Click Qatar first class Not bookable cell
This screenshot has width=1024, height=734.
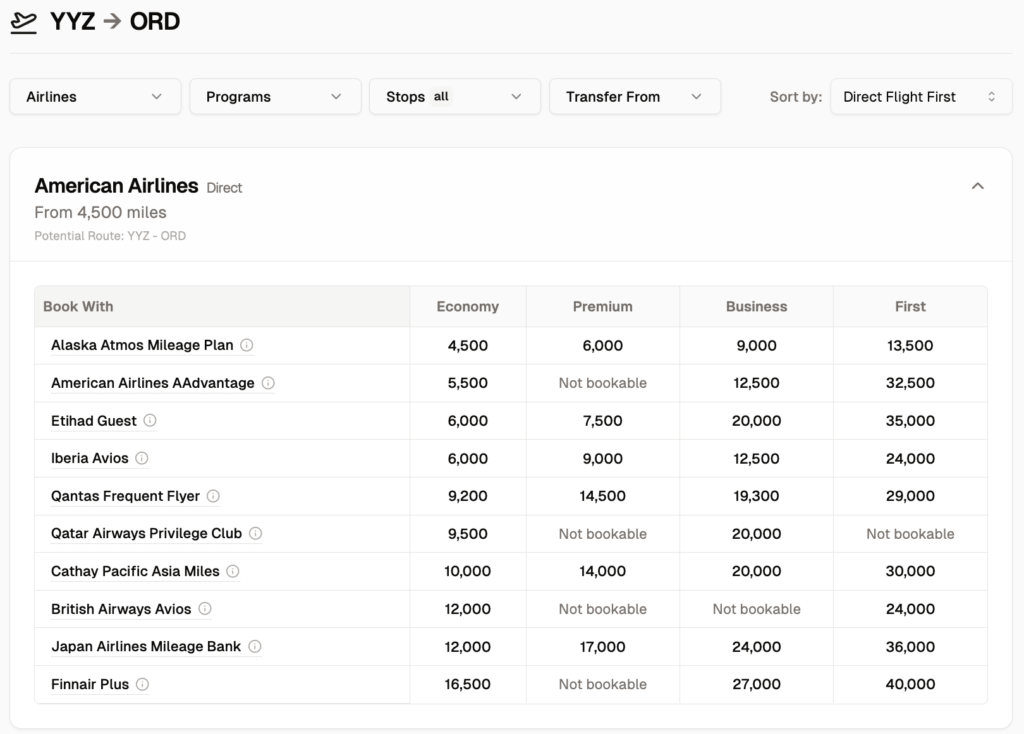point(910,534)
